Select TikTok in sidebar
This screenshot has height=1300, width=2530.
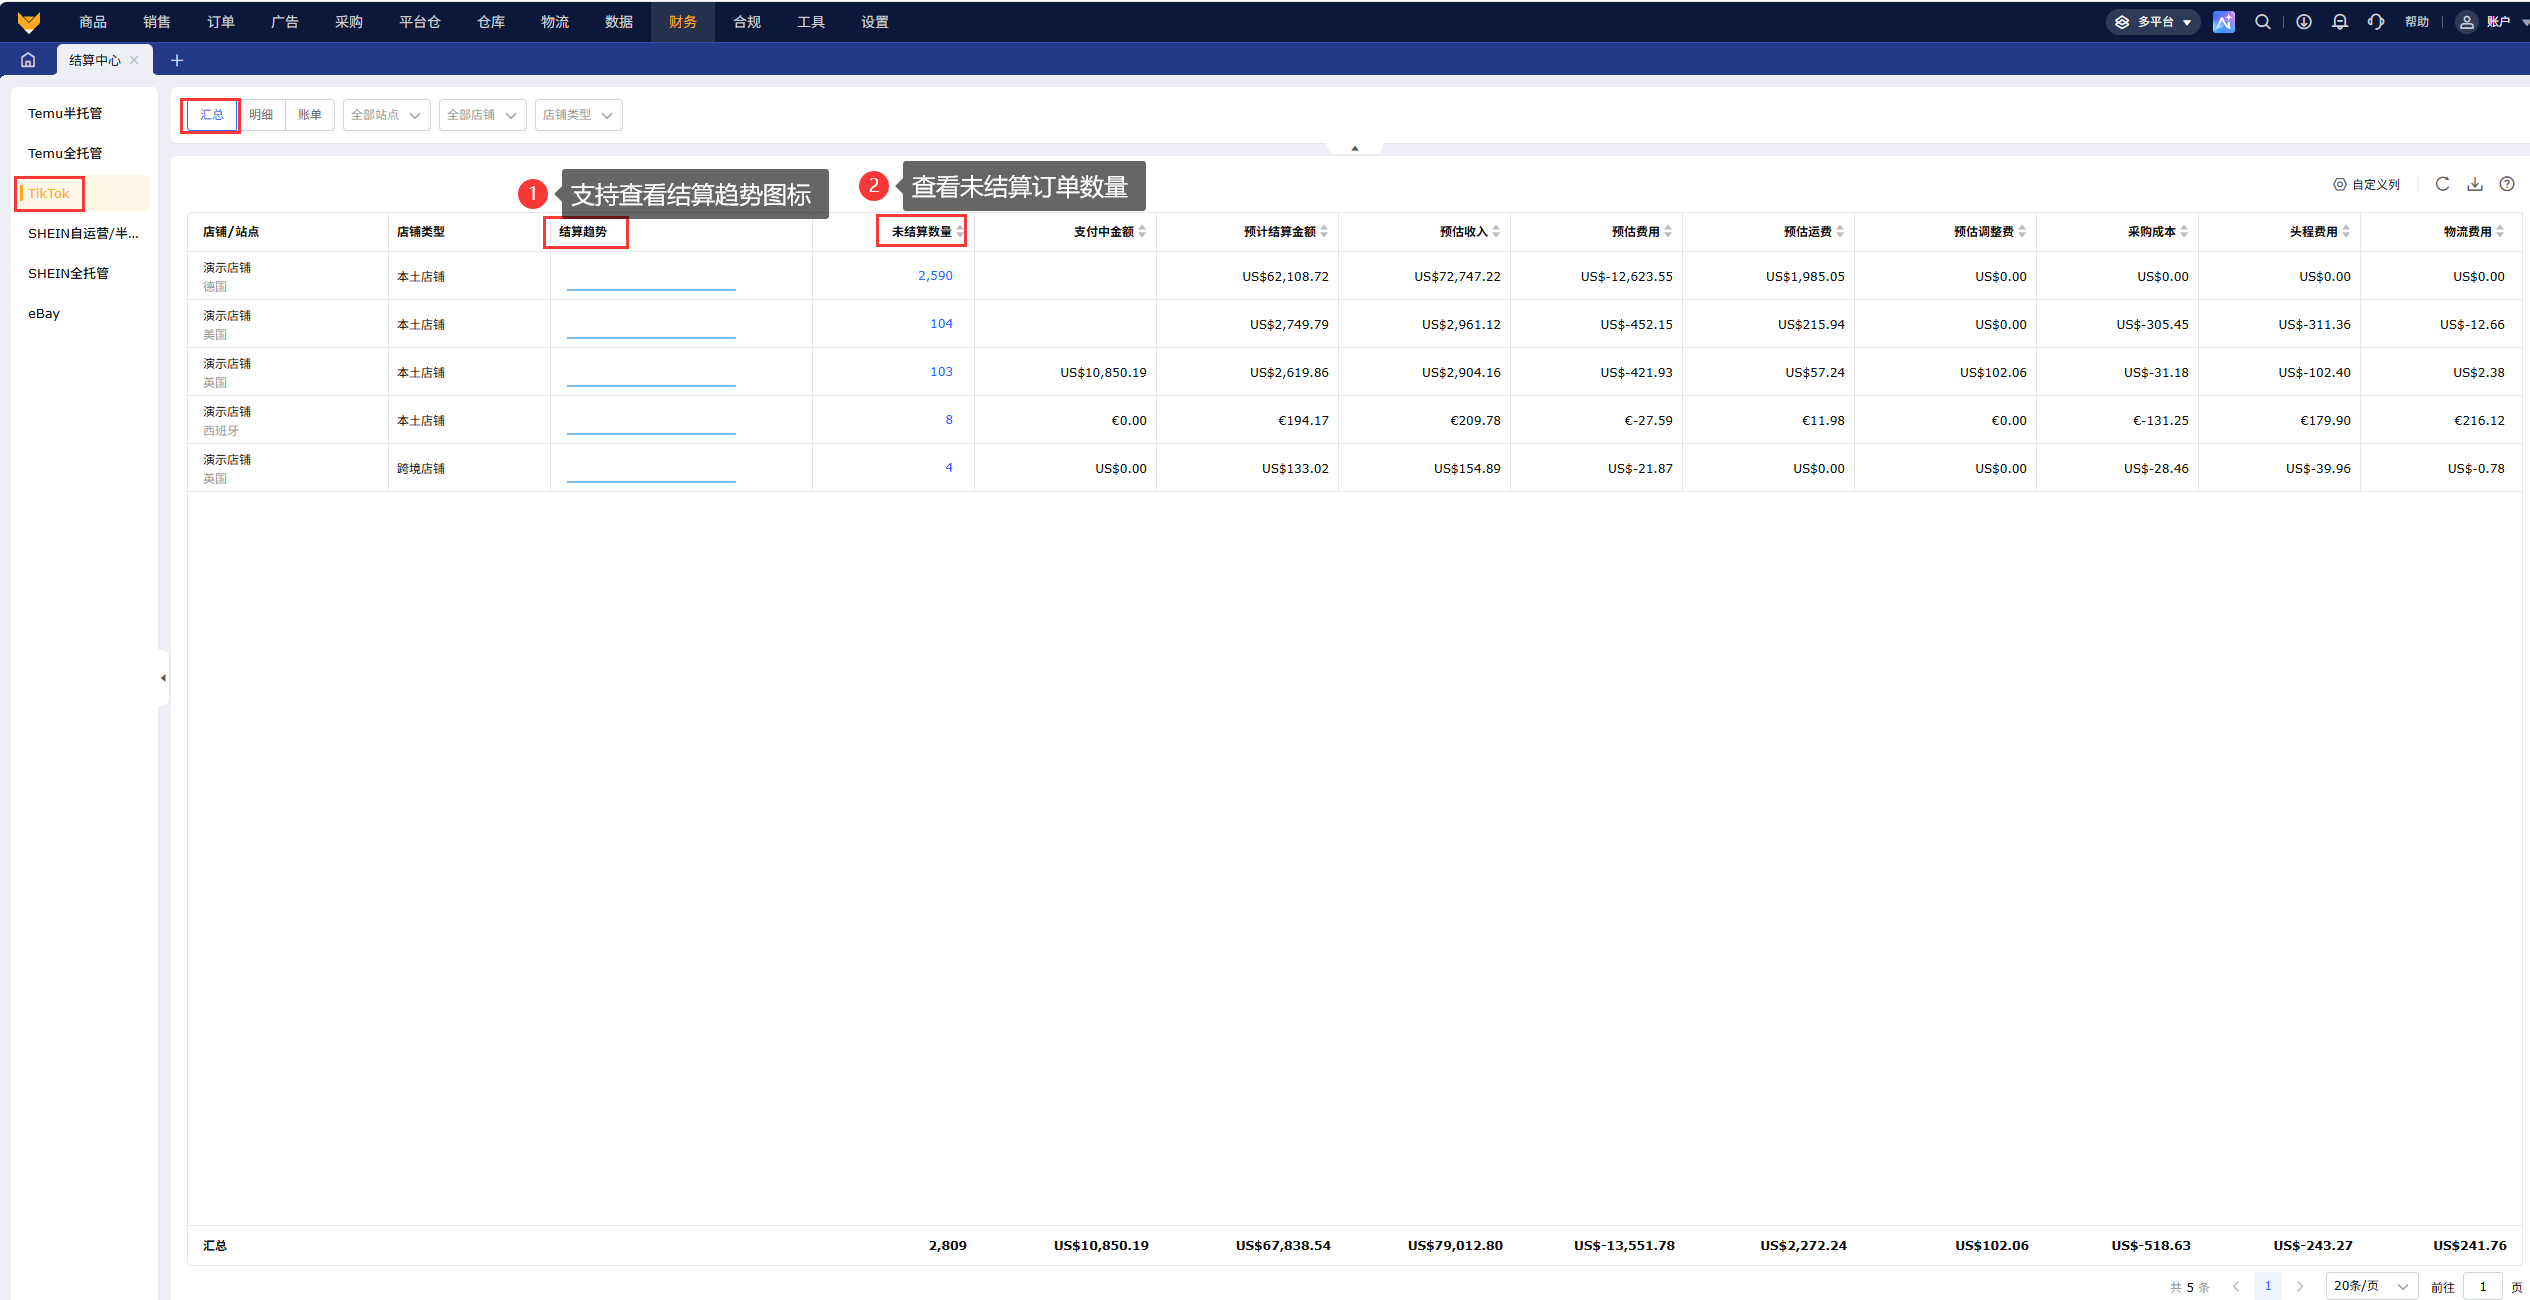[x=83, y=194]
